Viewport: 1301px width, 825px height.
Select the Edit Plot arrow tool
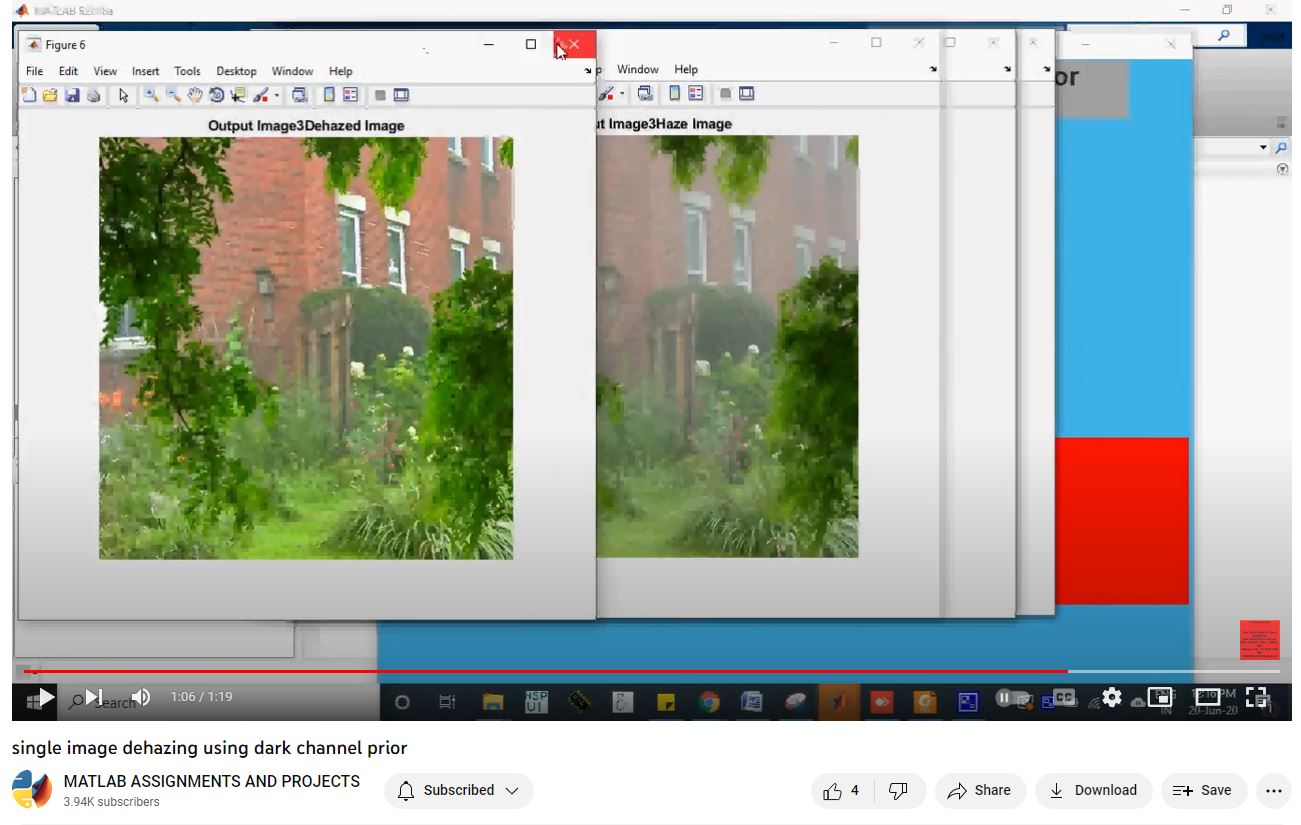[123, 95]
